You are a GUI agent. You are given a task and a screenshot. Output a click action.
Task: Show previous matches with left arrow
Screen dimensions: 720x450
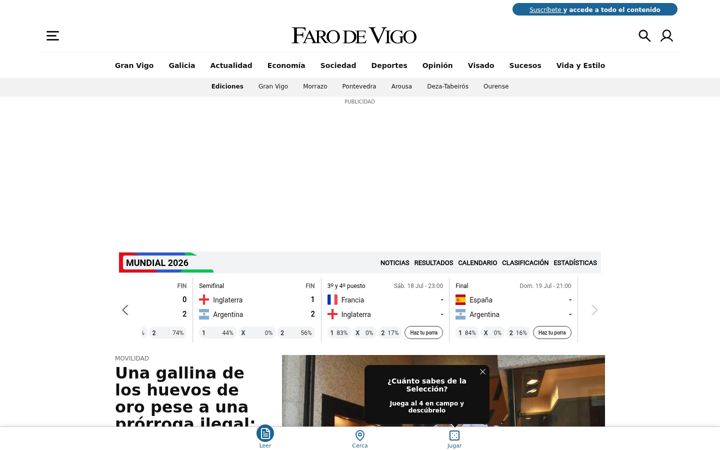(125, 310)
